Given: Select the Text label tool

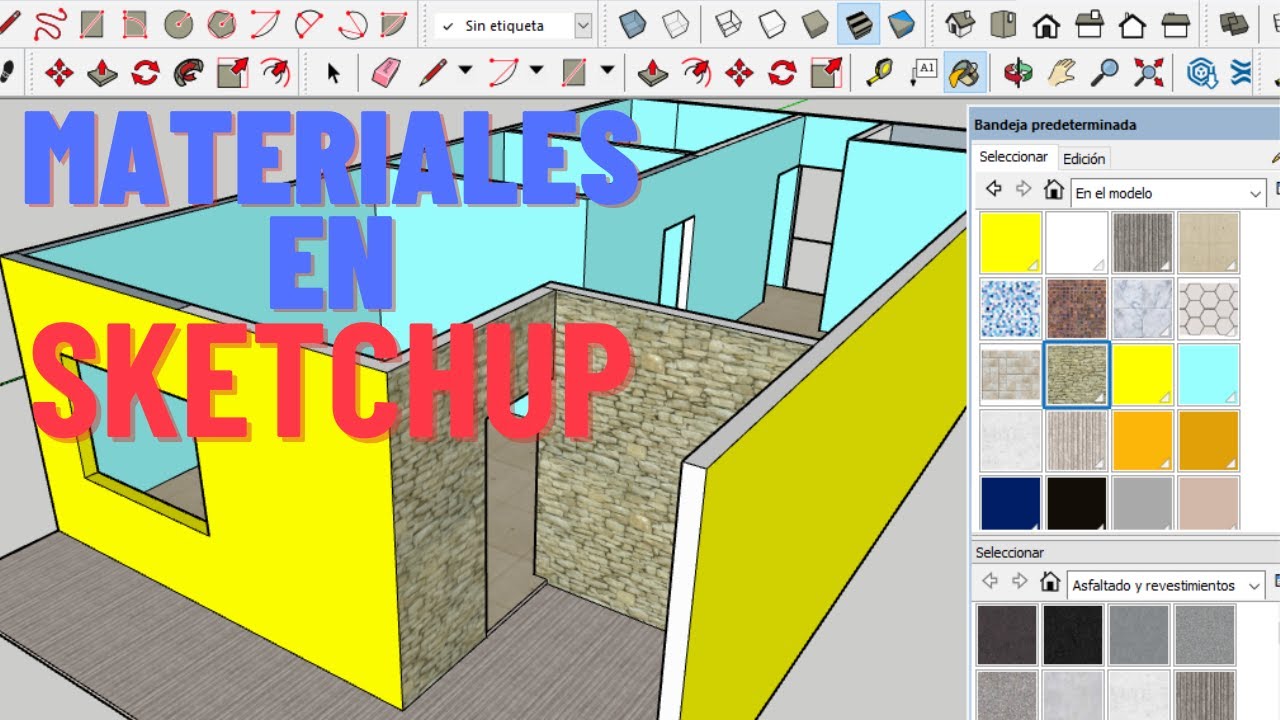Looking at the screenshot, I should pos(924,72).
